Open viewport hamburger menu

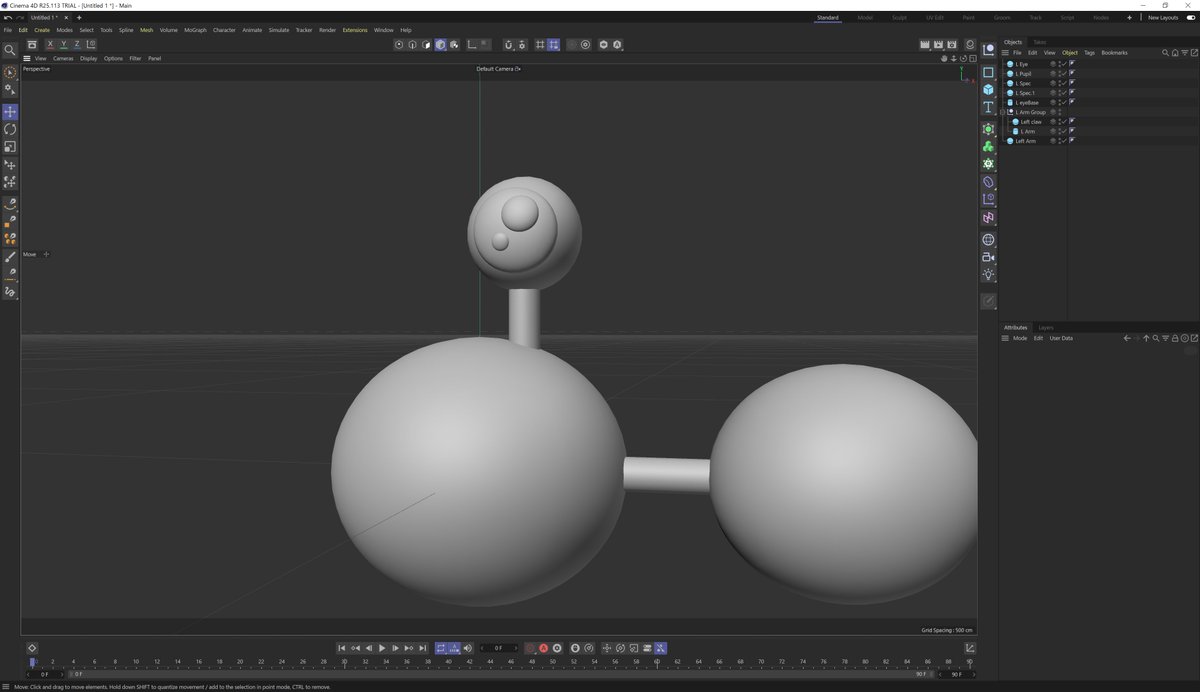(x=28, y=58)
